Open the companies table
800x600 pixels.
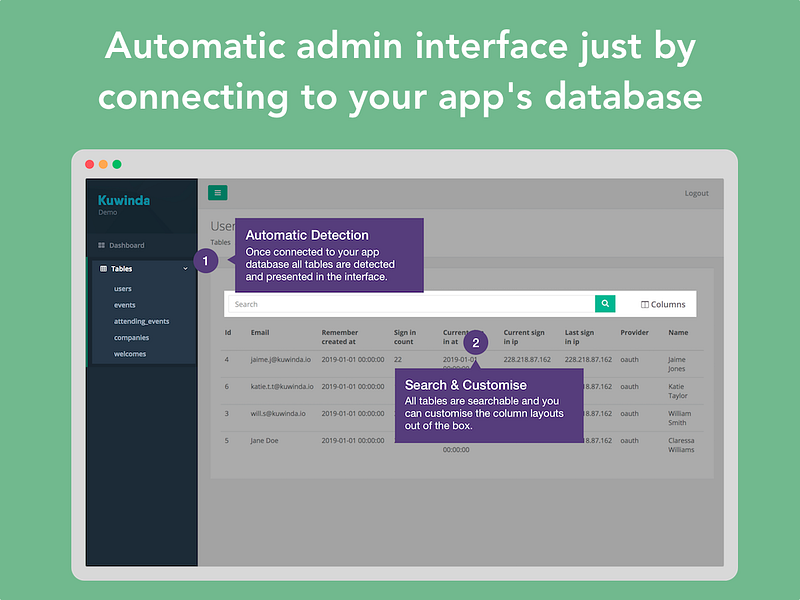pyautogui.click(x=131, y=338)
